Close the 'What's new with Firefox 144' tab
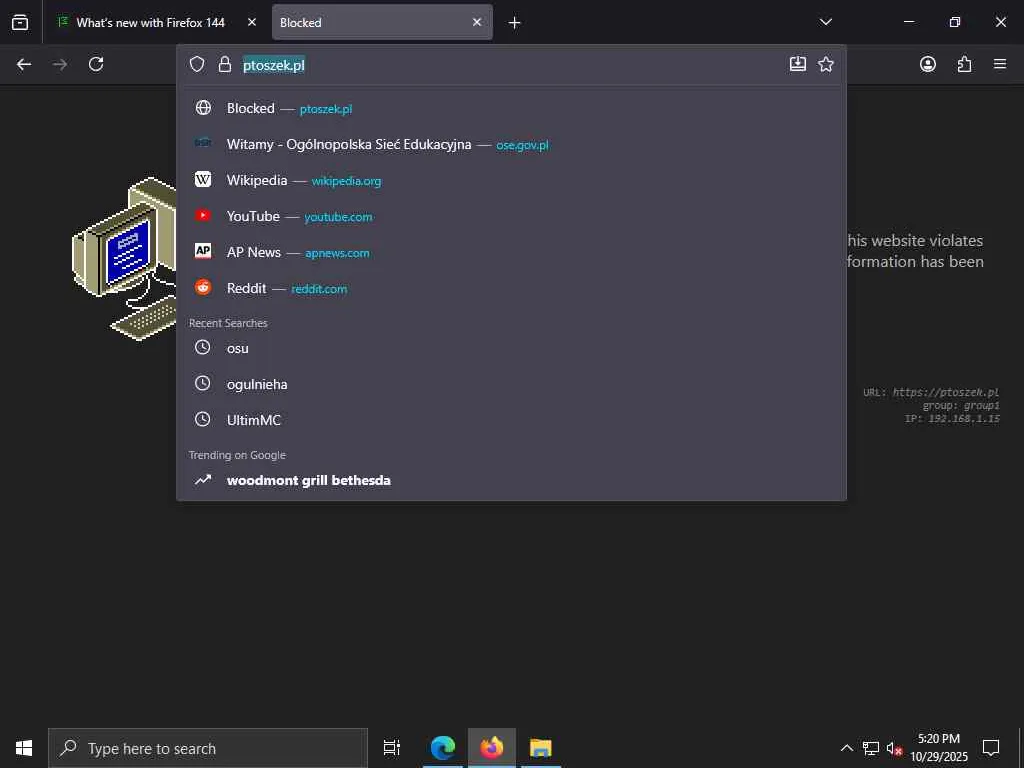Viewport: 1024px width, 768px height. coord(252,22)
